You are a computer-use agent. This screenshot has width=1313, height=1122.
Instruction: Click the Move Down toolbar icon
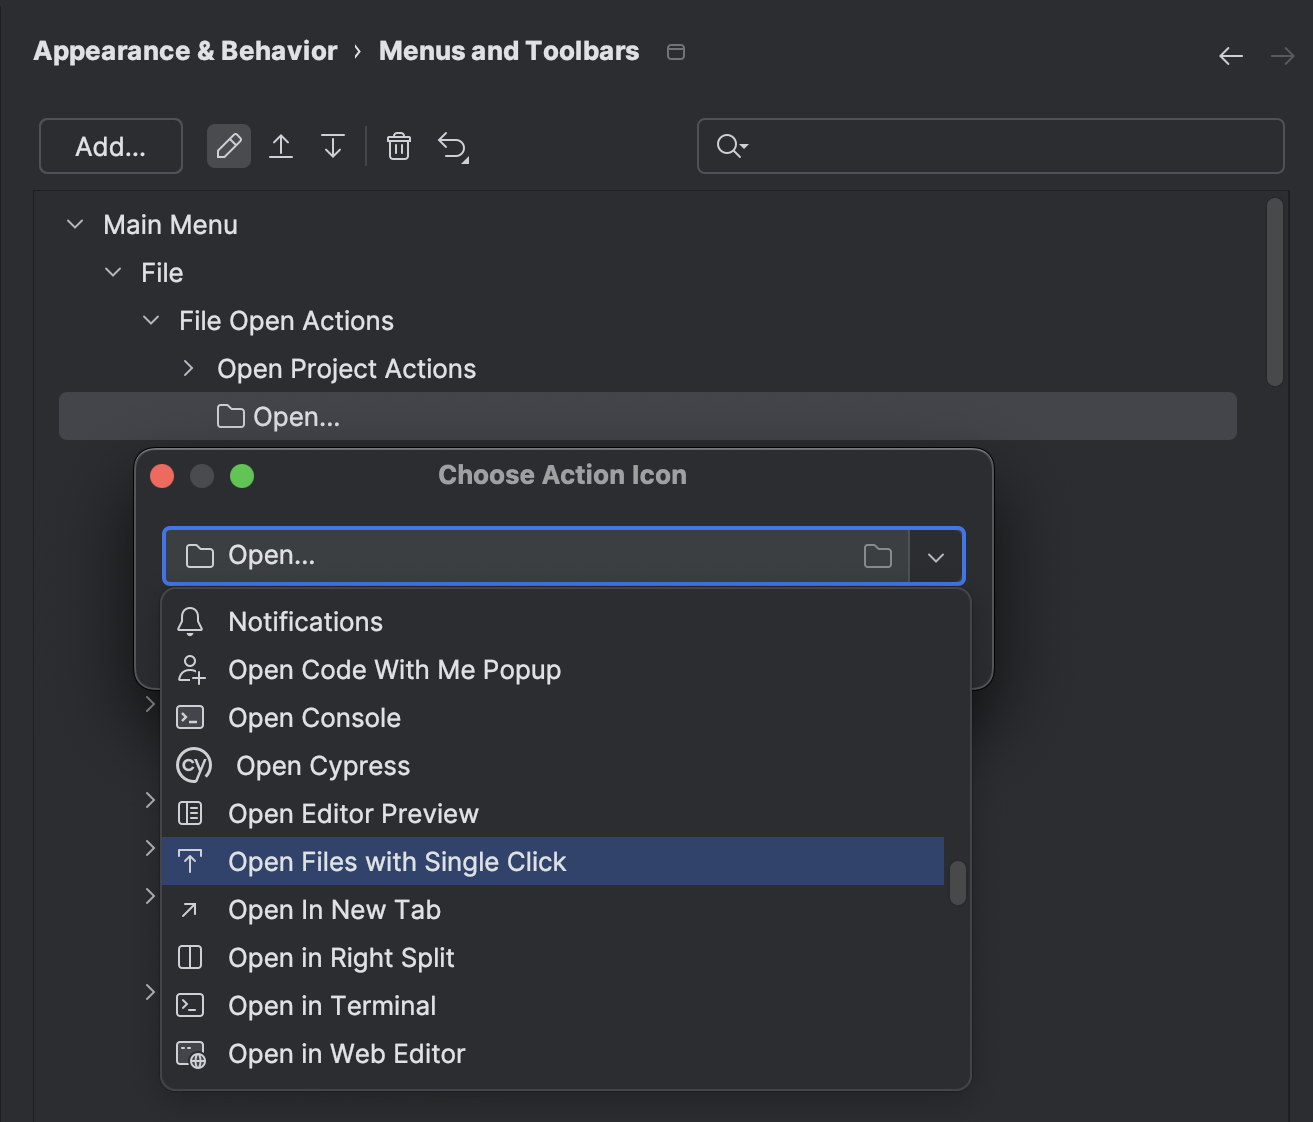click(x=333, y=146)
